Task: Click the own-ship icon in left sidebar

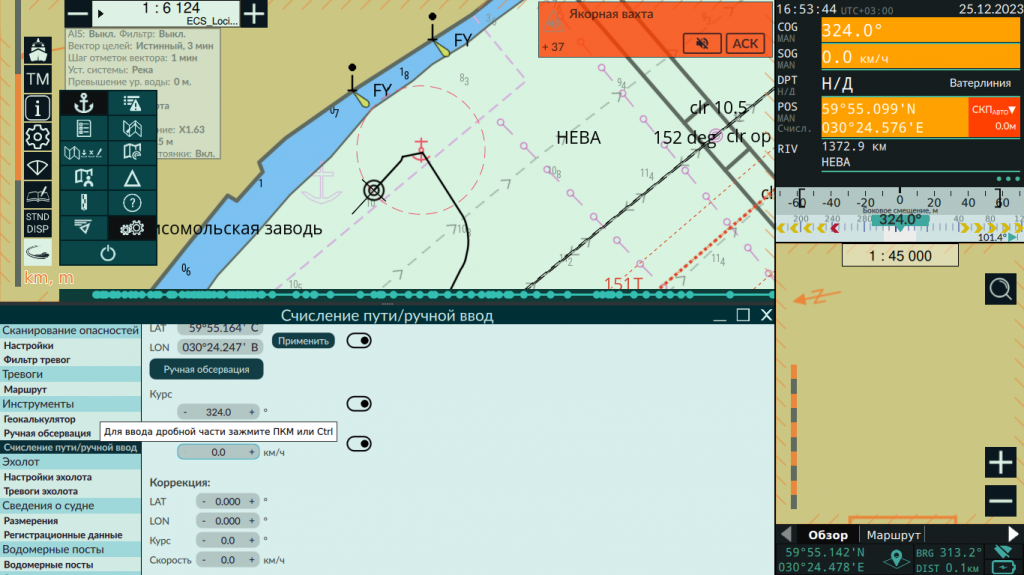Action: (37, 50)
